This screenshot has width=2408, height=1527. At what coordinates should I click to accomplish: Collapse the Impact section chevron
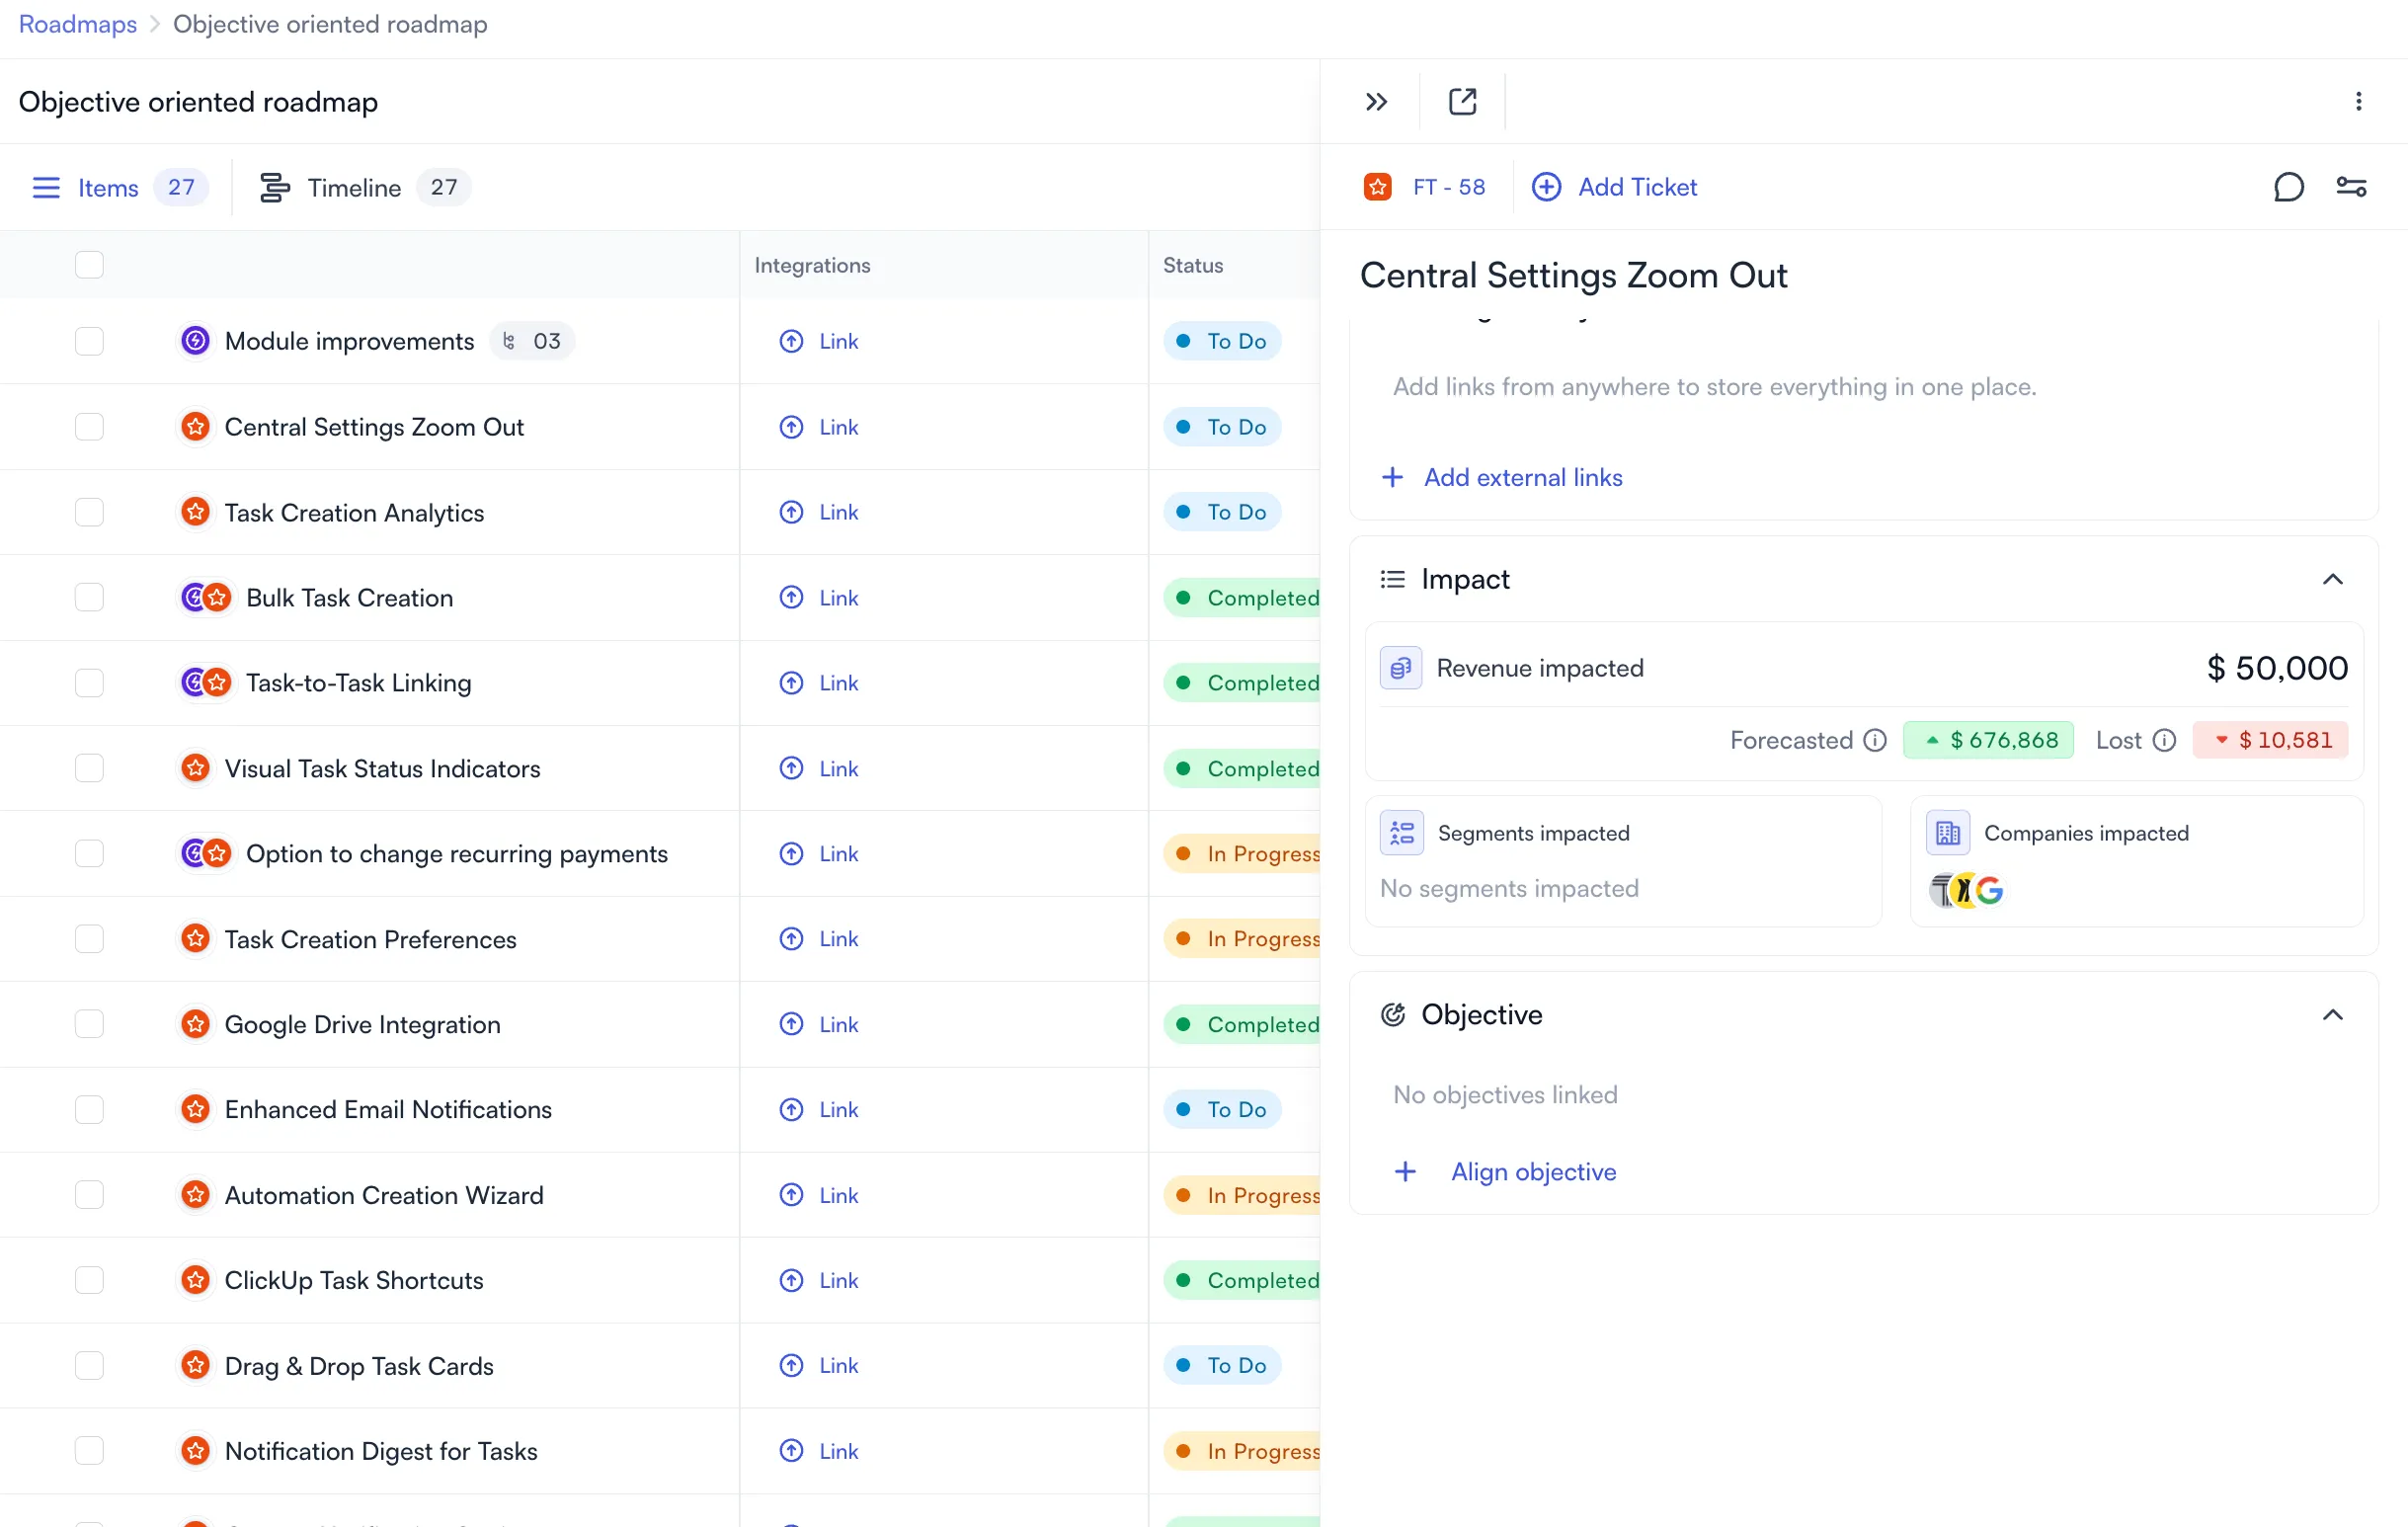pos(2332,579)
